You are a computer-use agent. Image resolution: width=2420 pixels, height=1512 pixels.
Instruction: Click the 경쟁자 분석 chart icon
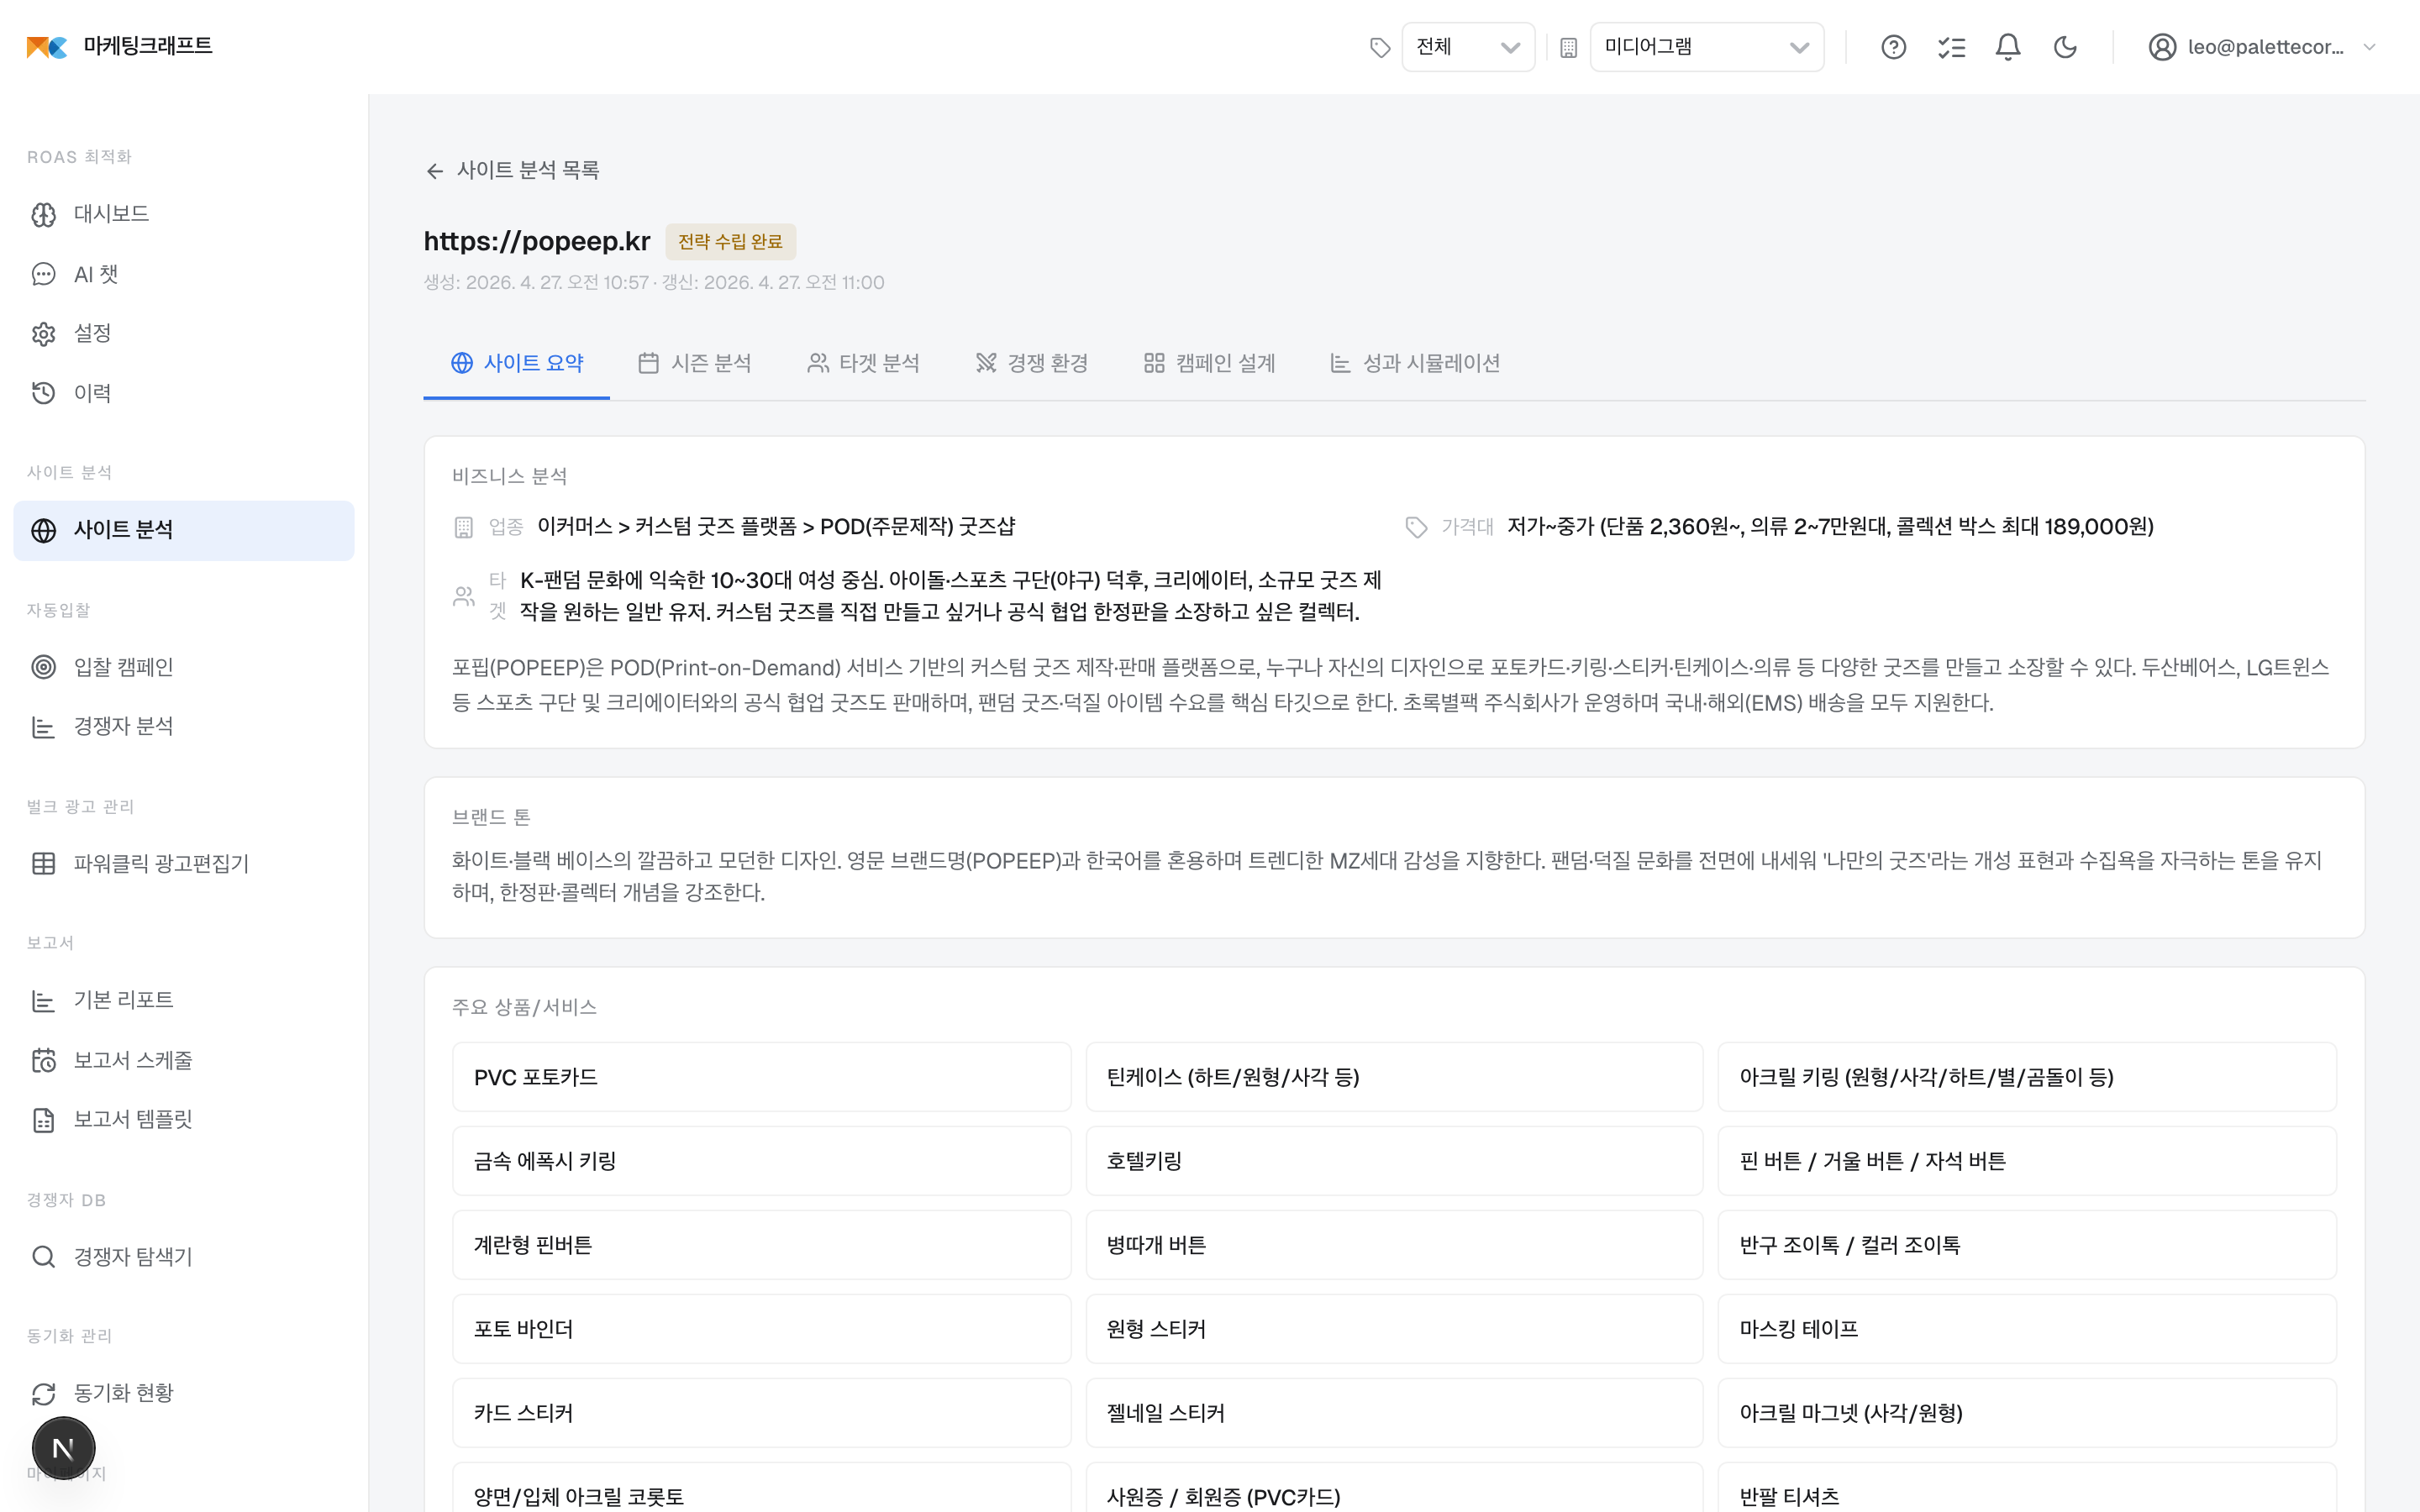point(44,727)
